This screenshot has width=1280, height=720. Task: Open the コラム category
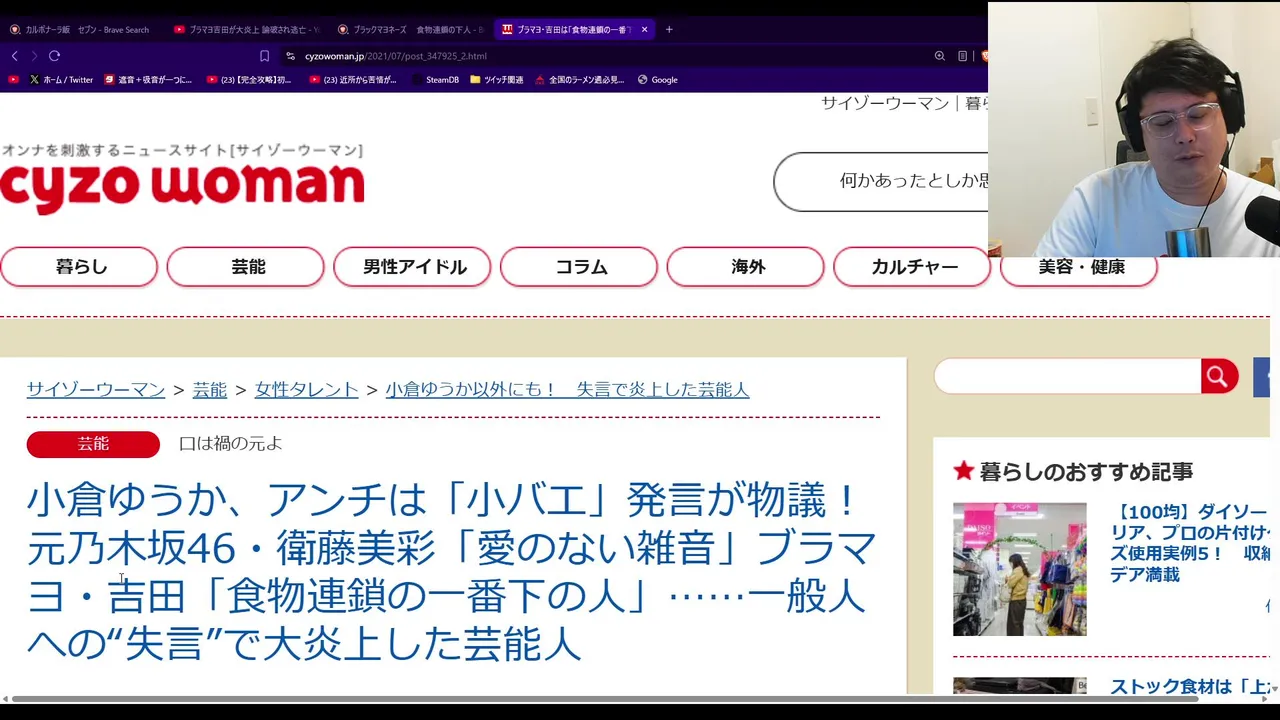tap(579, 267)
